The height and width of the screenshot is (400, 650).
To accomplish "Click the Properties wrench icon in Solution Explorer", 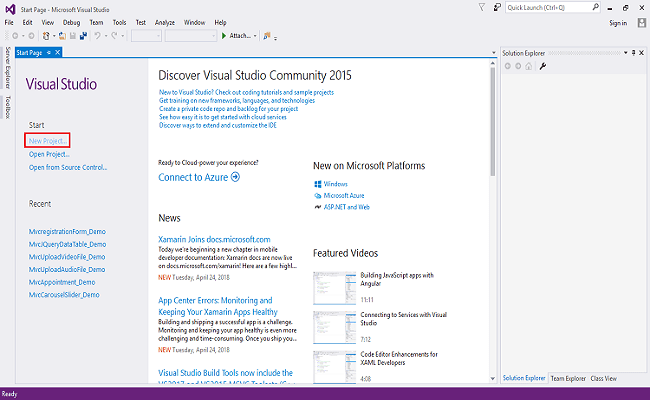I will (543, 66).
